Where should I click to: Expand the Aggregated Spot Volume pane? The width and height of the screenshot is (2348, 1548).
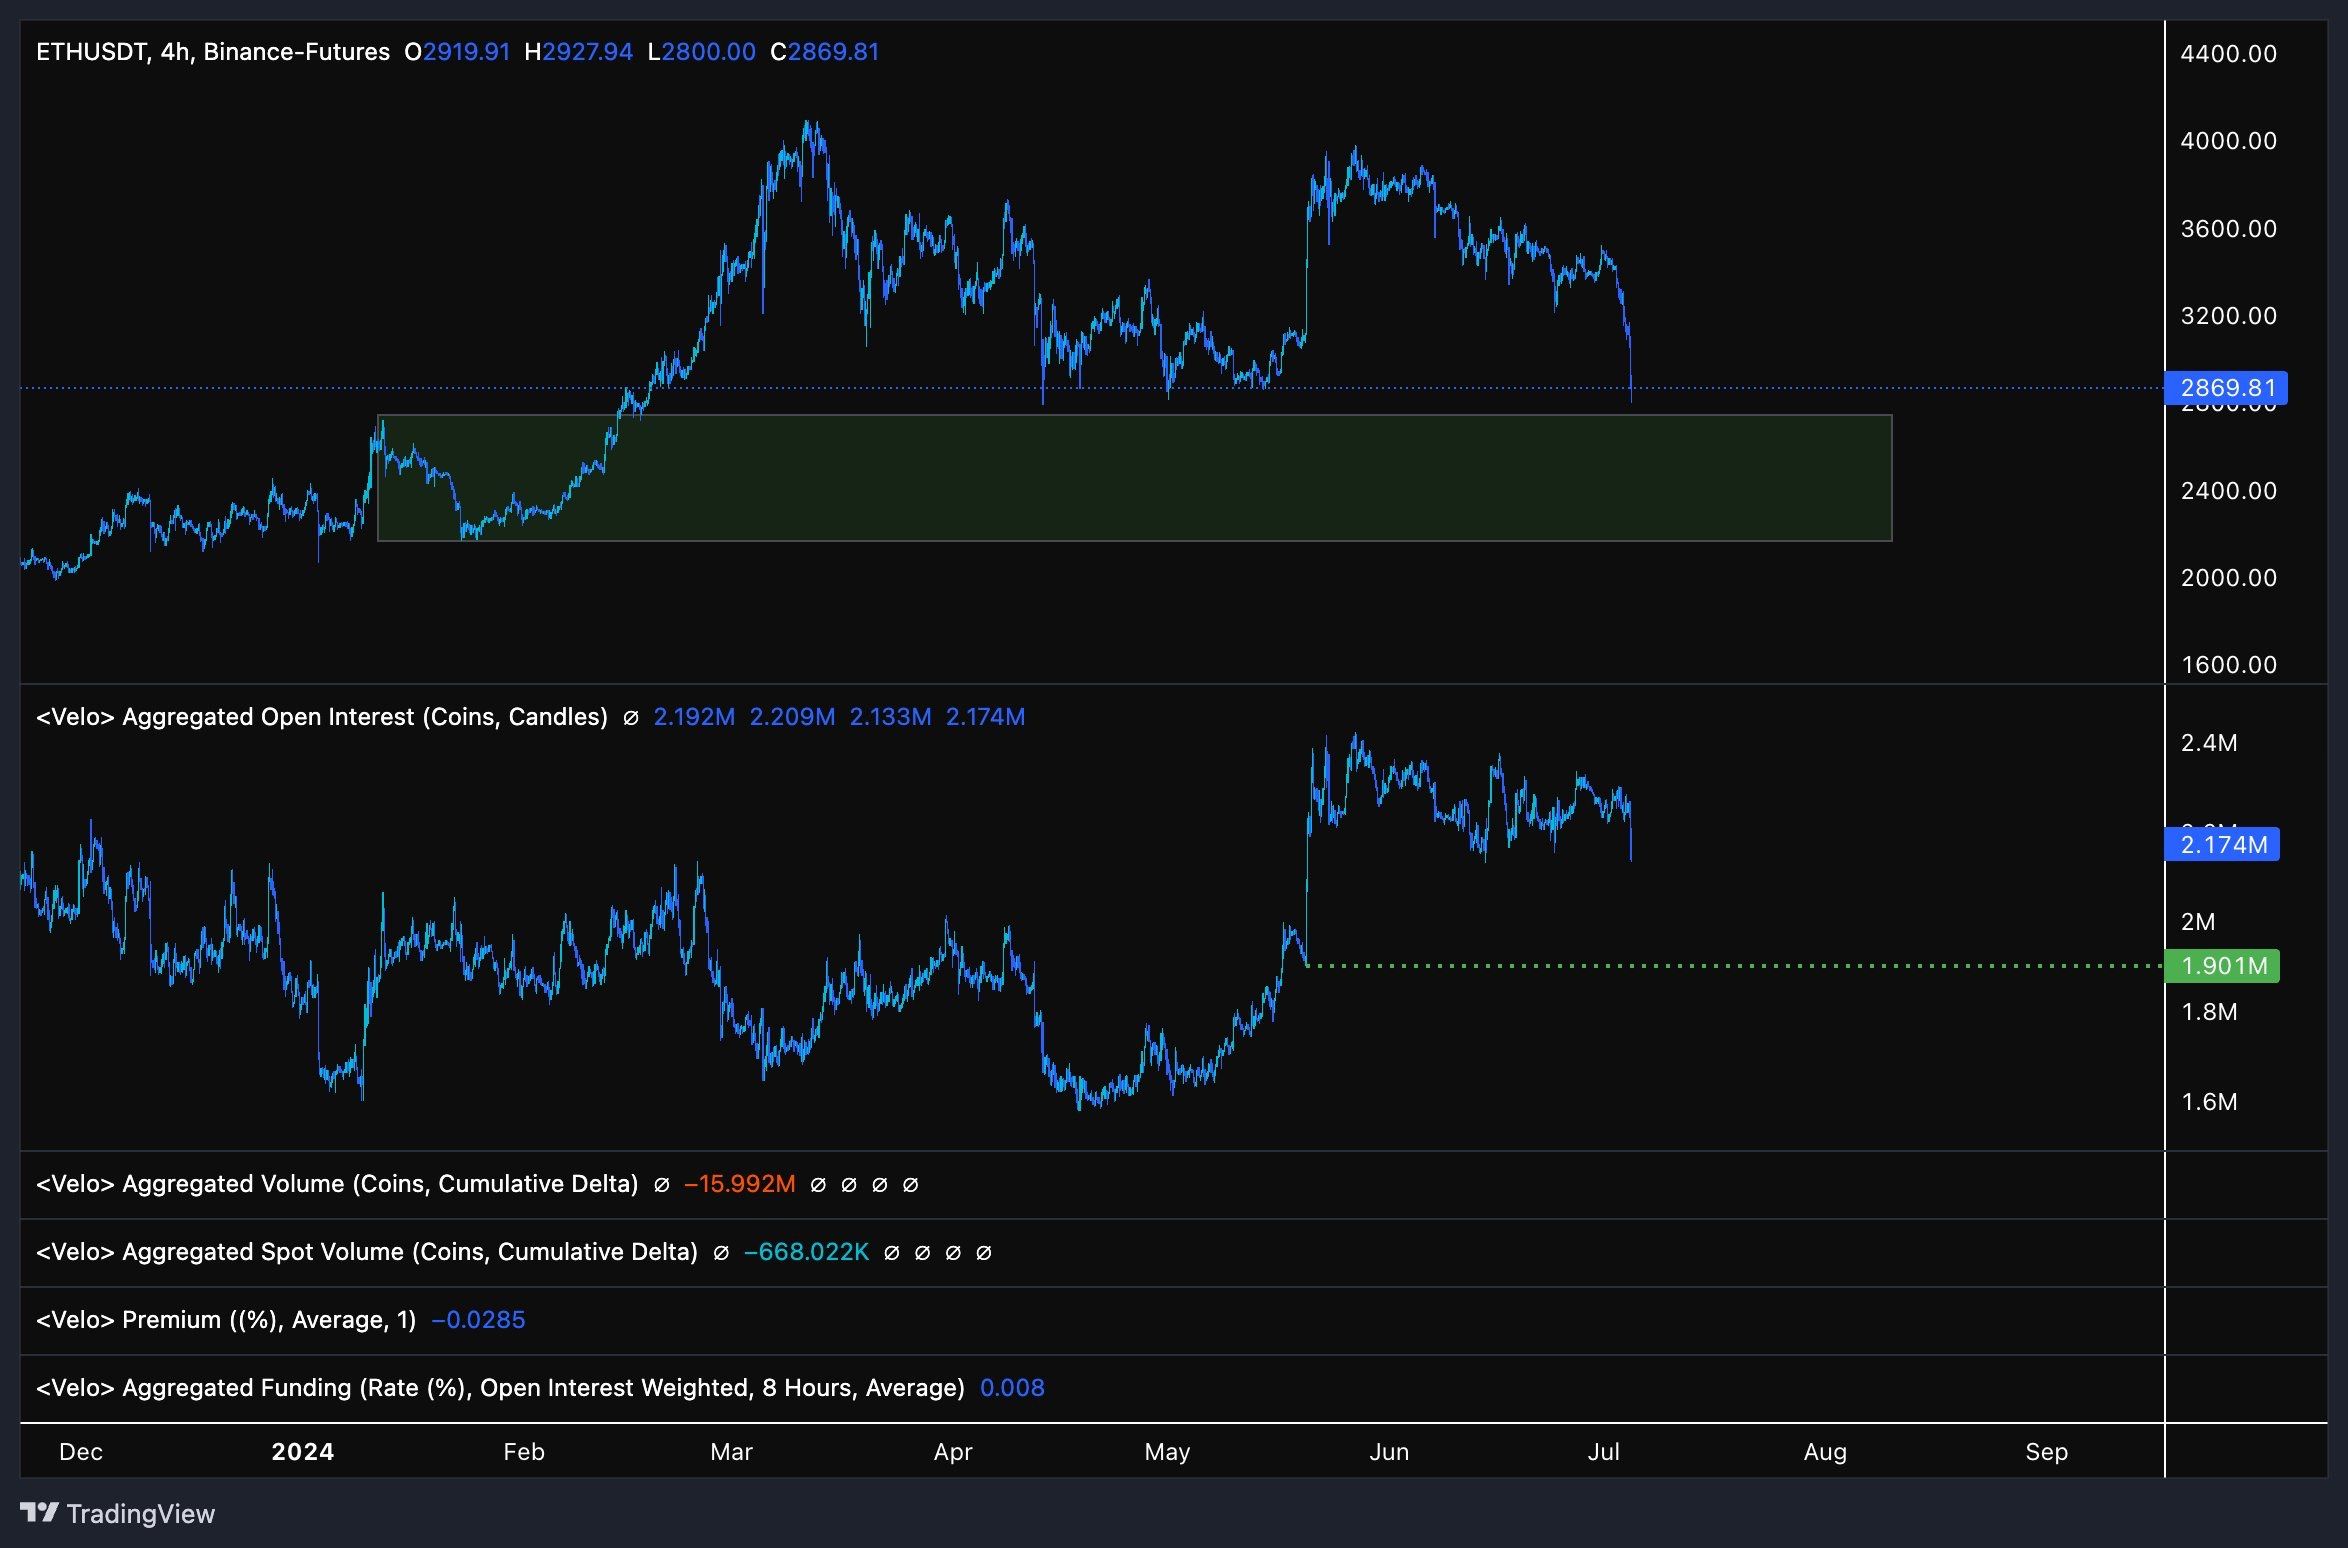click(x=366, y=1252)
